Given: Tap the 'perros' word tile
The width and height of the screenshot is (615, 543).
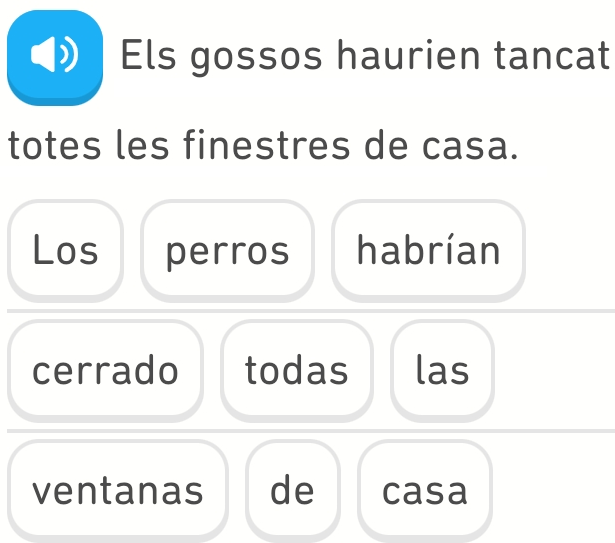Looking at the screenshot, I should (228, 250).
